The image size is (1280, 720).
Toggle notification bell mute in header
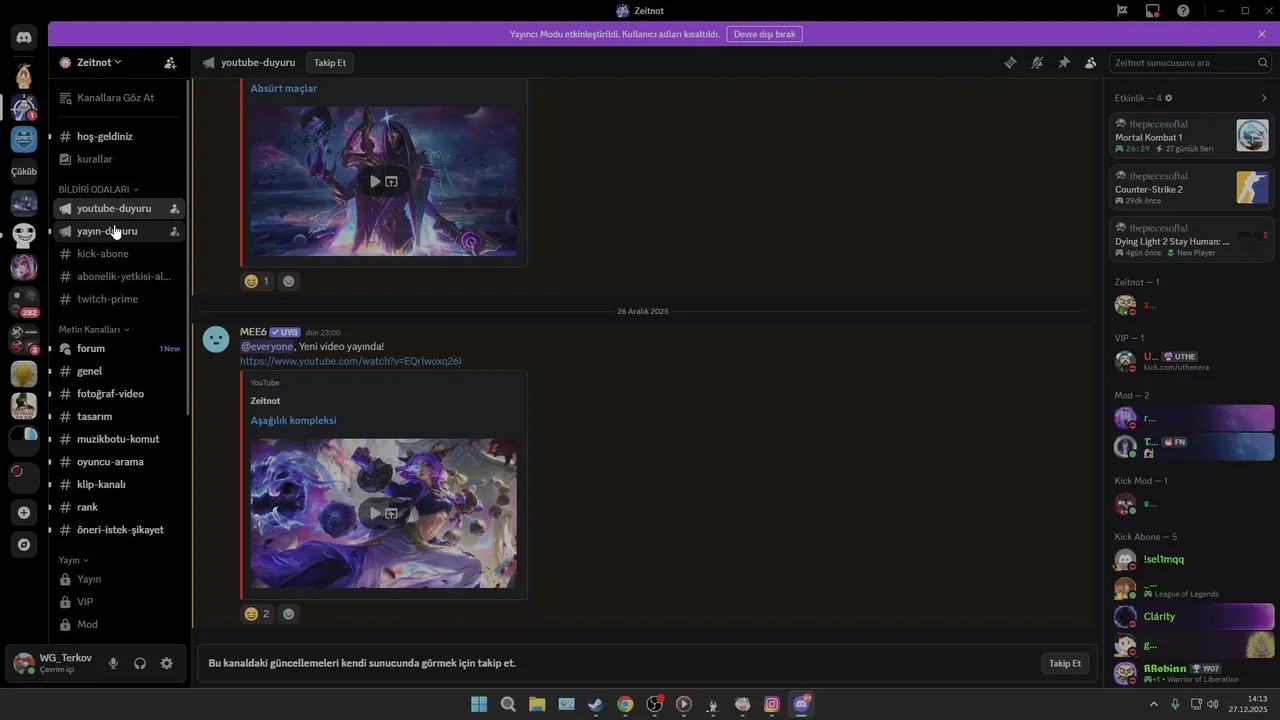click(x=1037, y=62)
